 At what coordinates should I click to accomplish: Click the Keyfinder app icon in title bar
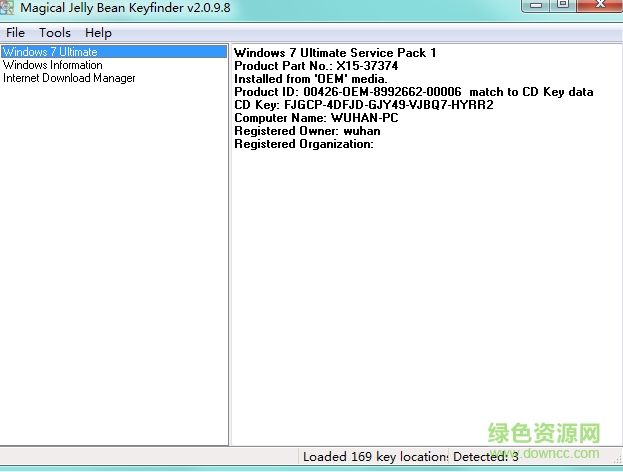pyautogui.click(x=7, y=7)
